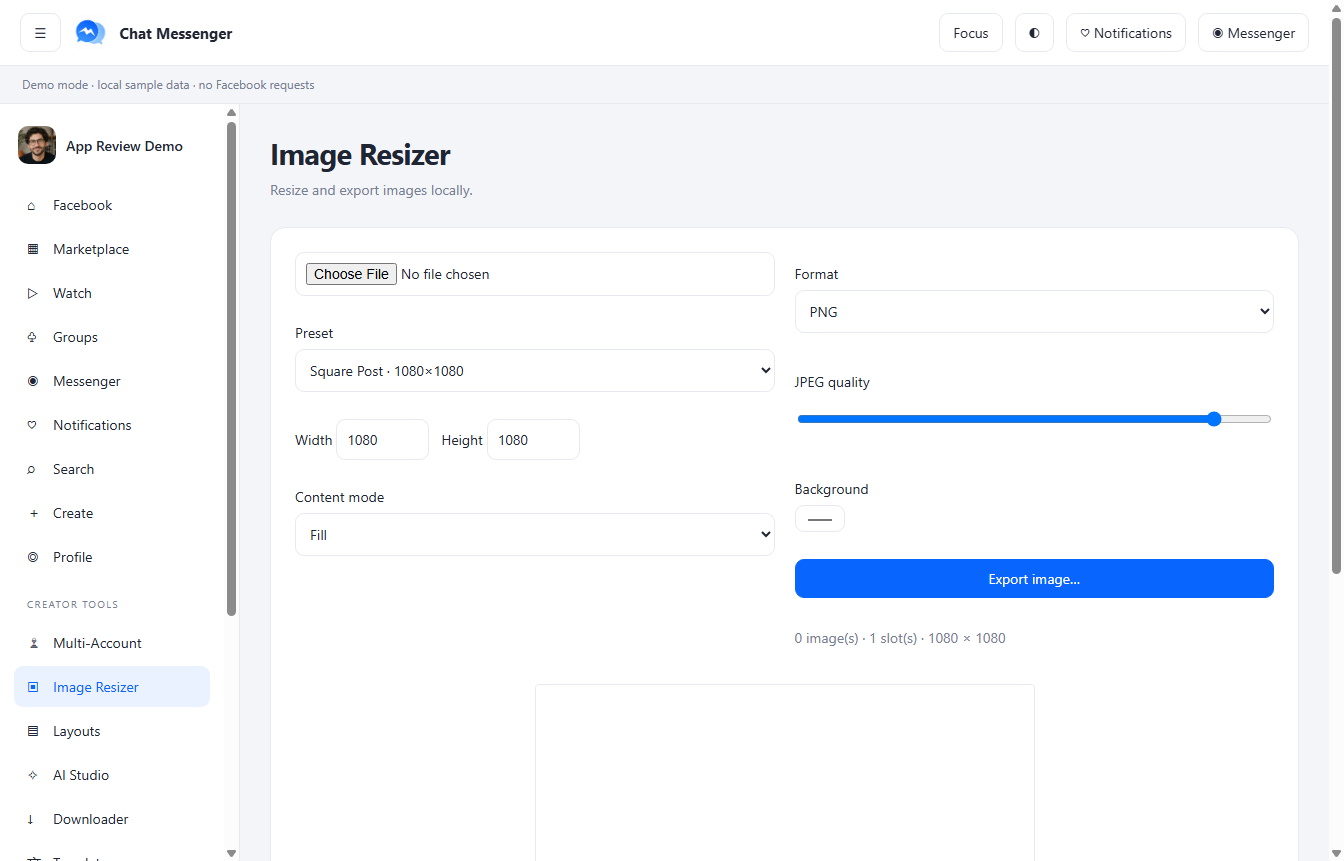Navigate to Watch label in sidebar
The image size is (1344, 861).
click(72, 293)
